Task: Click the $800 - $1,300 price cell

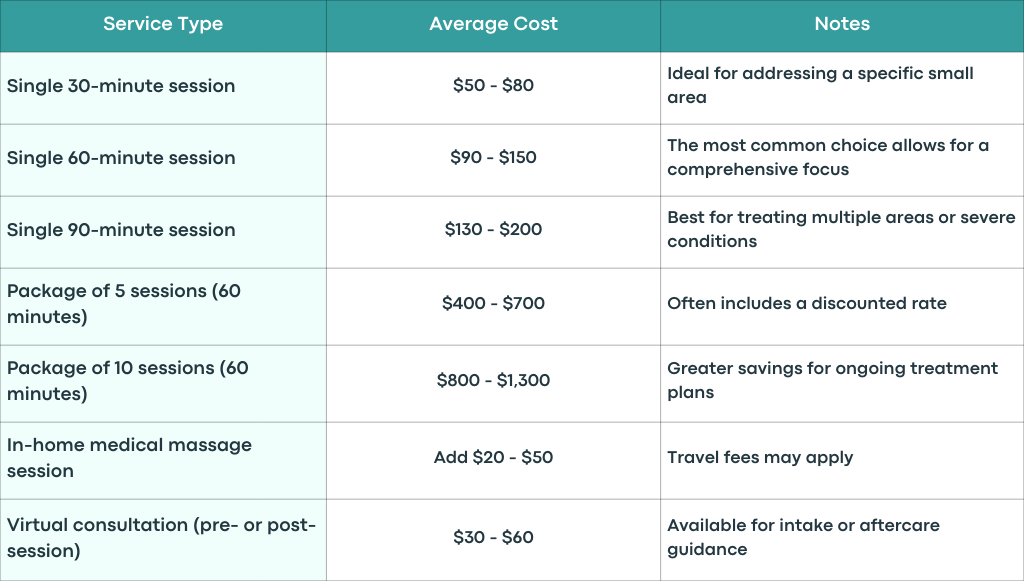Action: click(493, 383)
